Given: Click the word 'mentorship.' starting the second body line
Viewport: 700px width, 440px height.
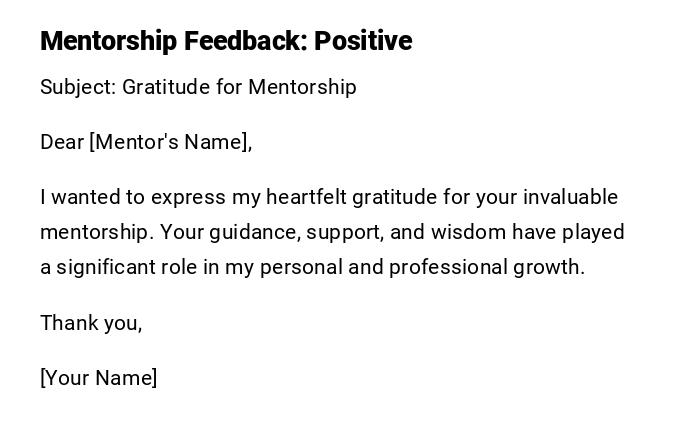Looking at the screenshot, I should point(97,232).
